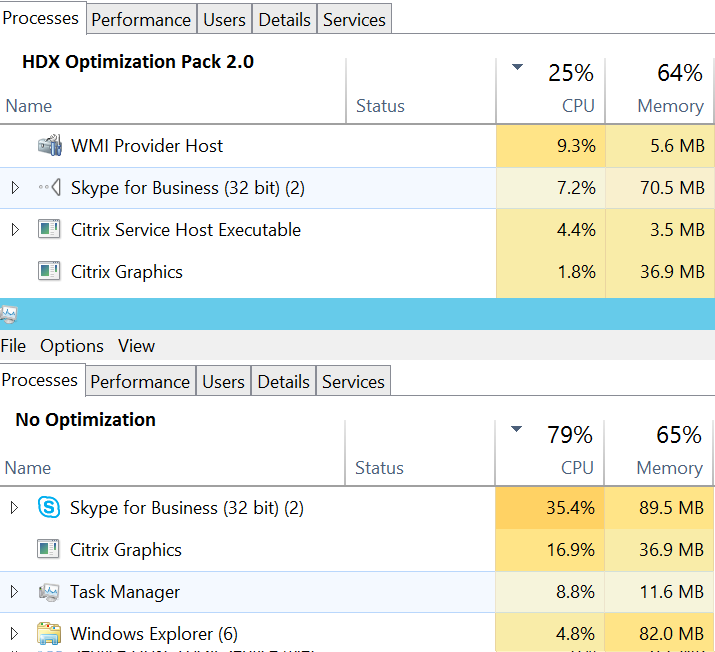Open Users tab in lower window
The width and height of the screenshot is (715, 652).
point(223,382)
